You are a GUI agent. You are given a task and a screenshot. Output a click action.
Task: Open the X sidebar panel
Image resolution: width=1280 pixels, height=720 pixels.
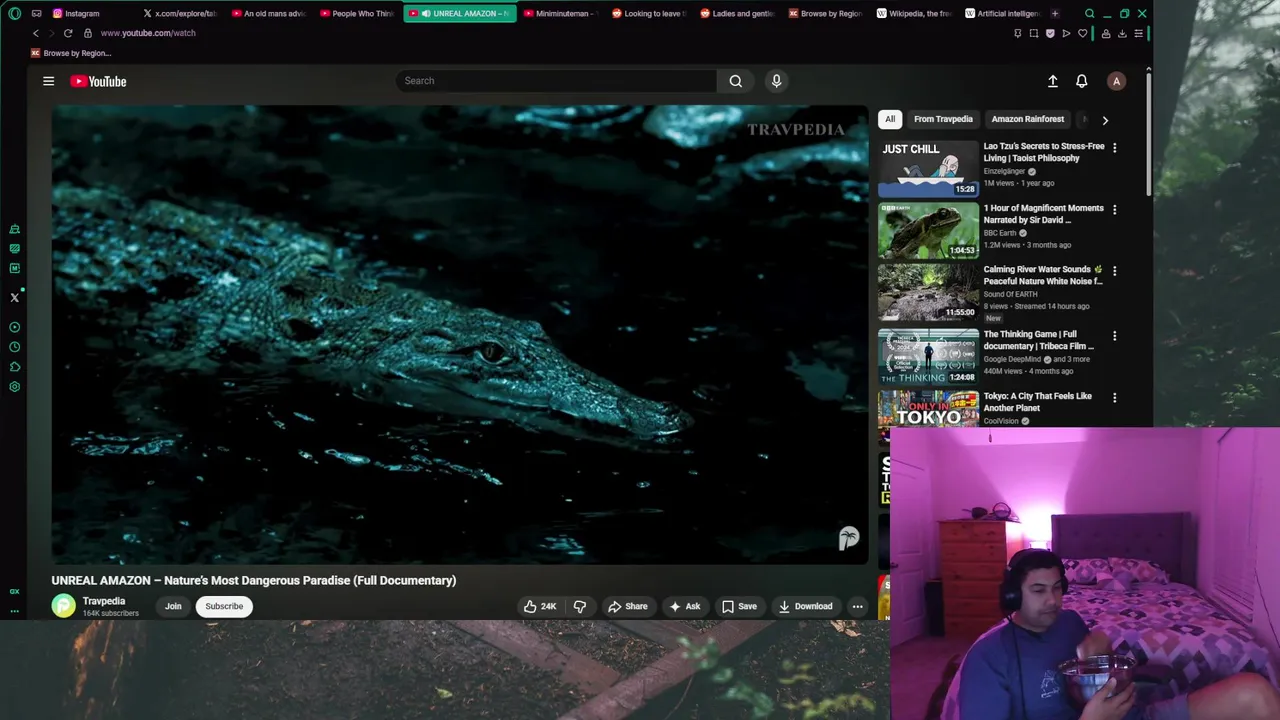coord(14,297)
